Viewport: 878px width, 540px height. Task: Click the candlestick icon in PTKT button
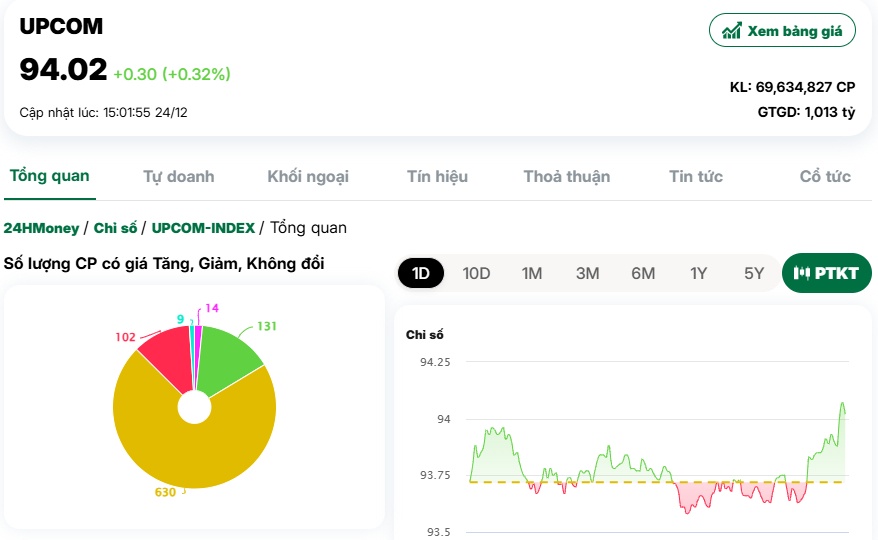pyautogui.click(x=802, y=273)
